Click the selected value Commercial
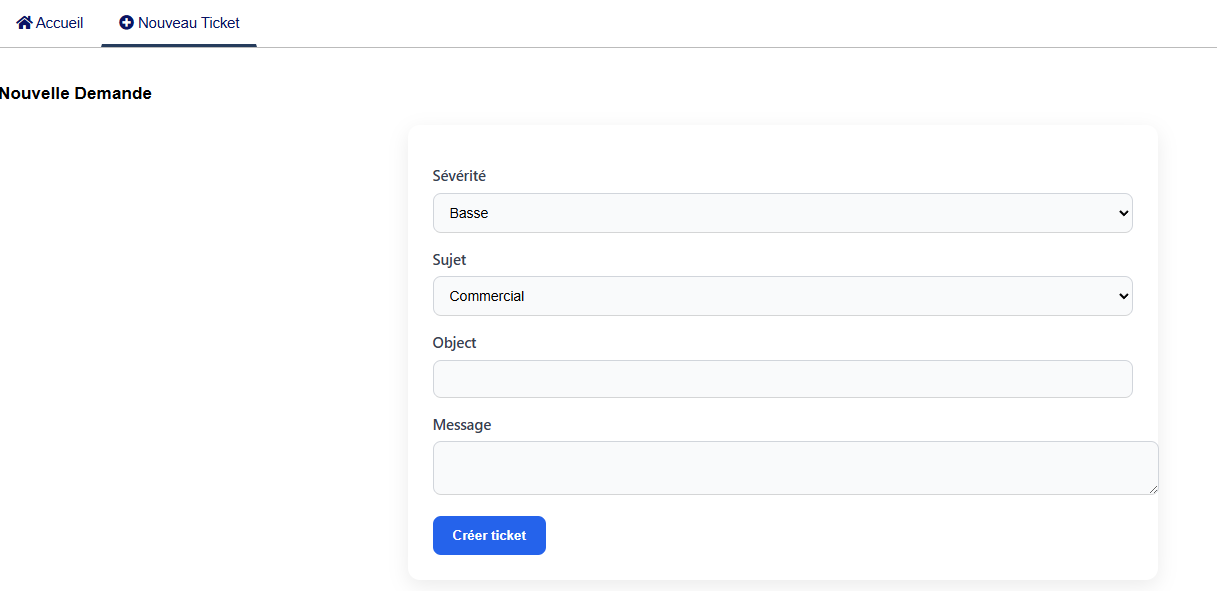The image size is (1217, 591). point(487,296)
